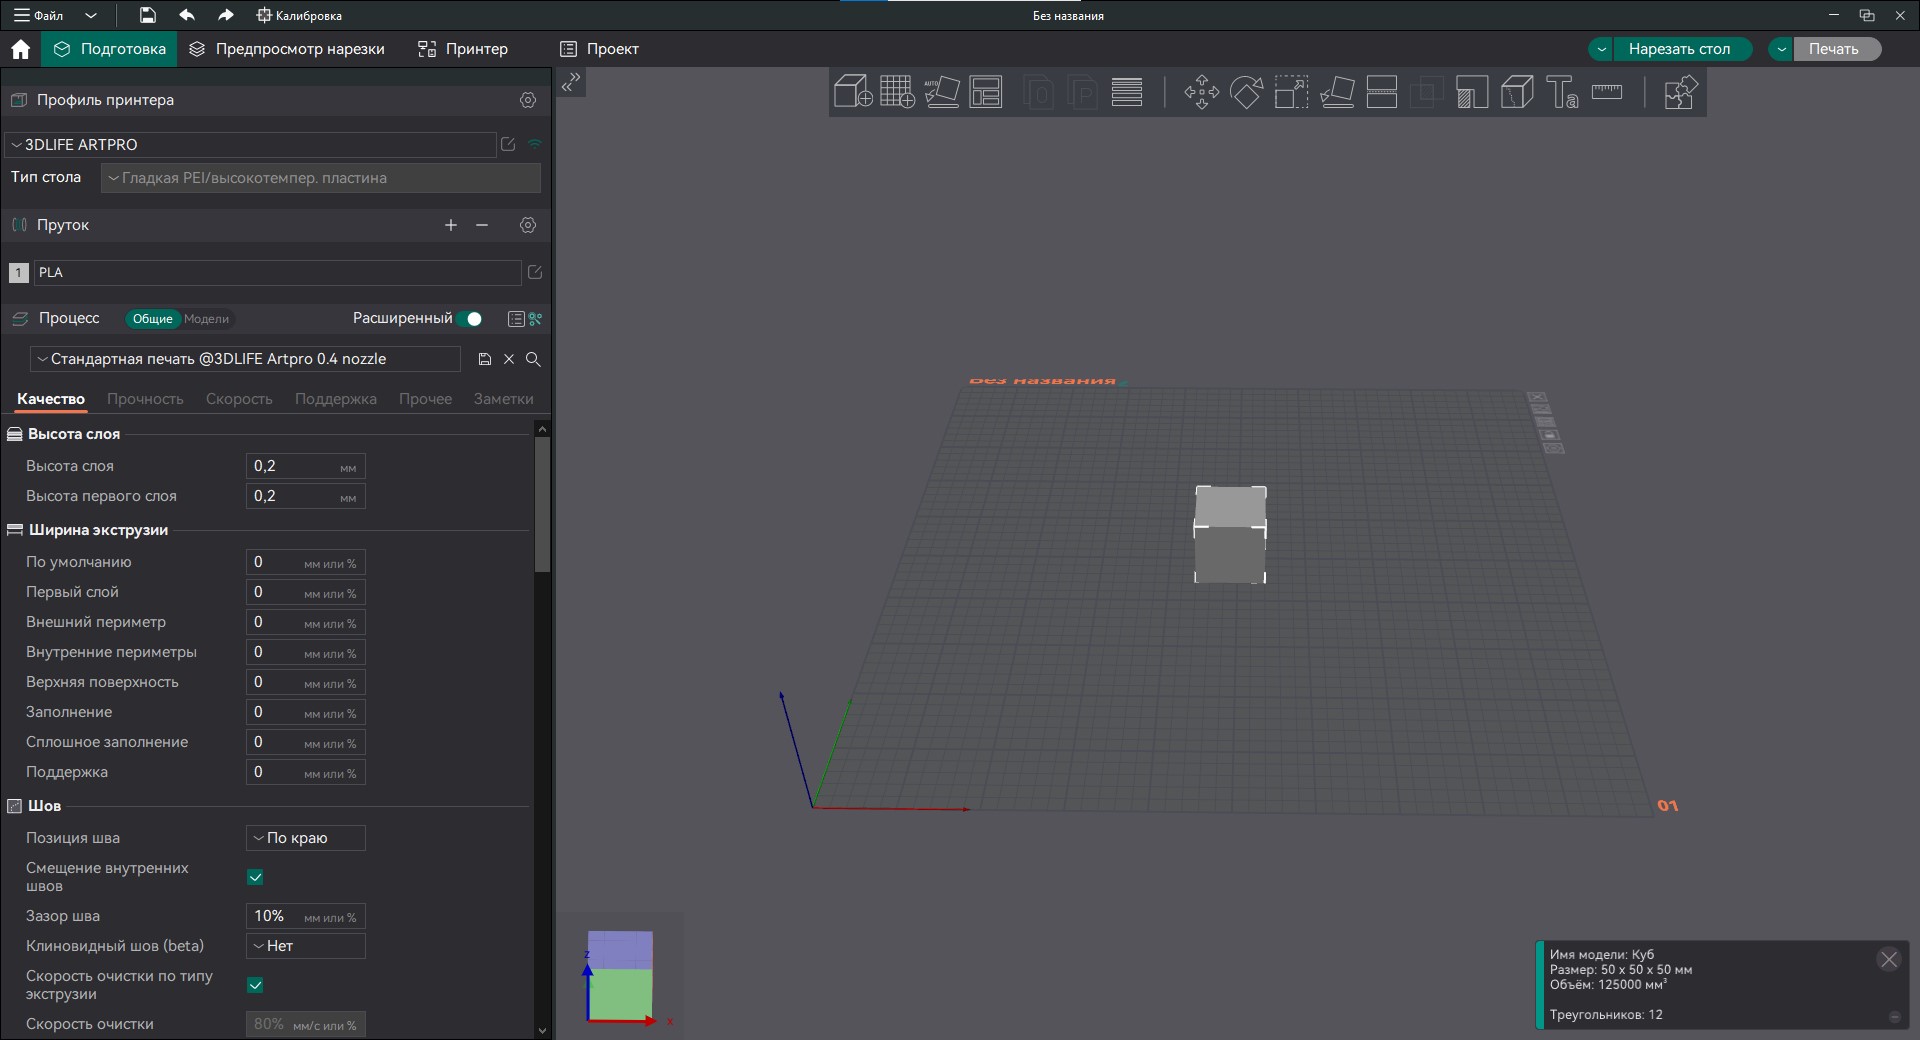Select the Scale tool
1920x1040 pixels.
point(1291,92)
